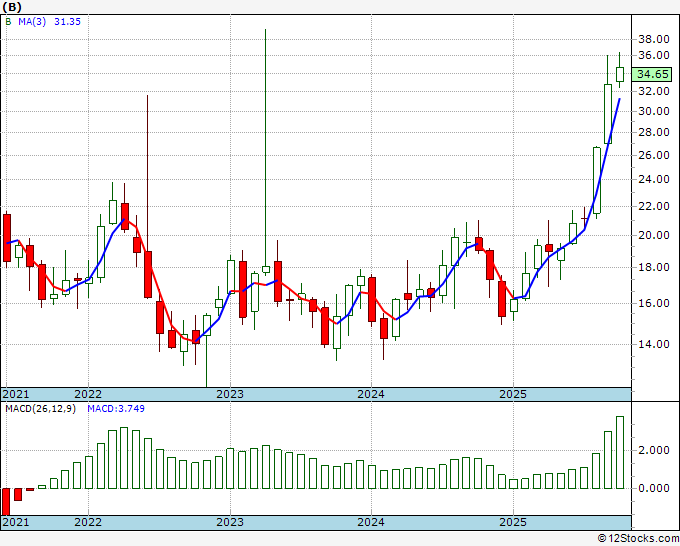Click the 2.000 MACD axis label
Image resolution: width=680 pixels, height=546 pixels.
[652, 451]
